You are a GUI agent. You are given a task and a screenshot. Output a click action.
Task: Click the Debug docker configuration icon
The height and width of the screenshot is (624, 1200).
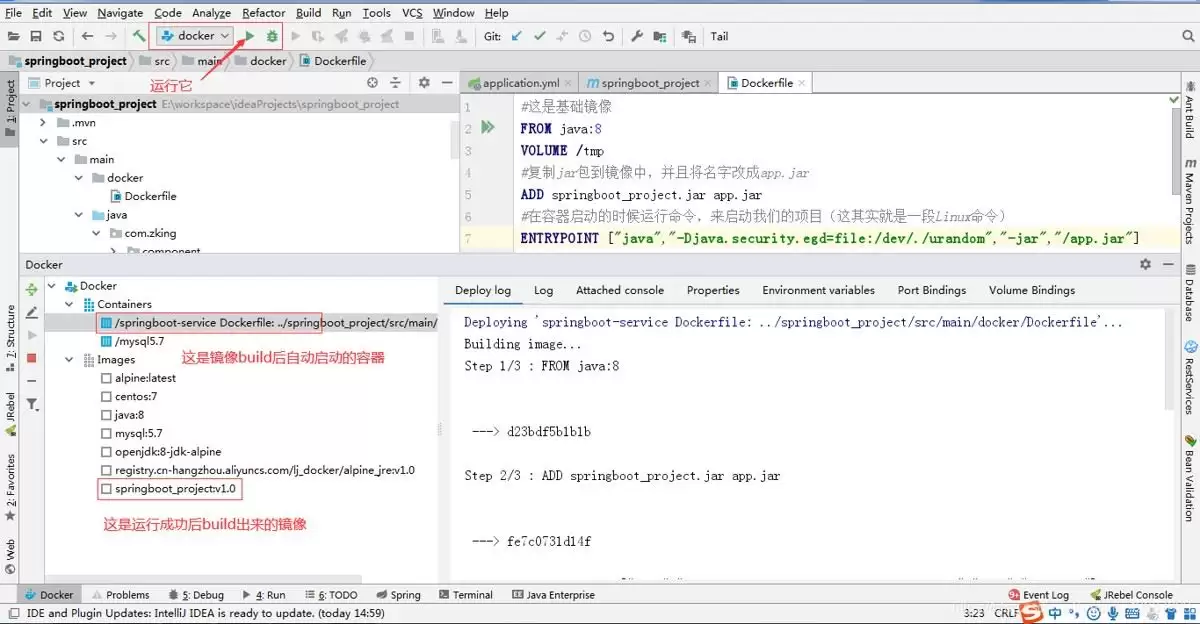tap(270, 35)
